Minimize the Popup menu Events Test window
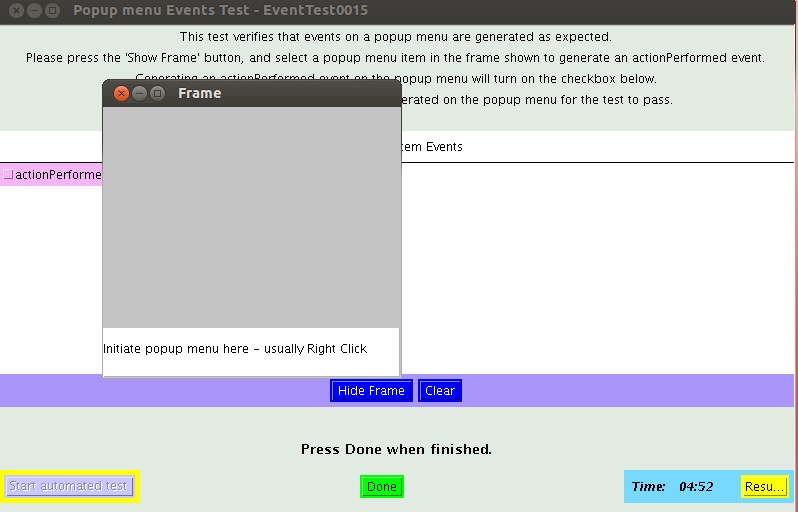Screen dimensions: 798x512 pyautogui.click(x=34, y=10)
